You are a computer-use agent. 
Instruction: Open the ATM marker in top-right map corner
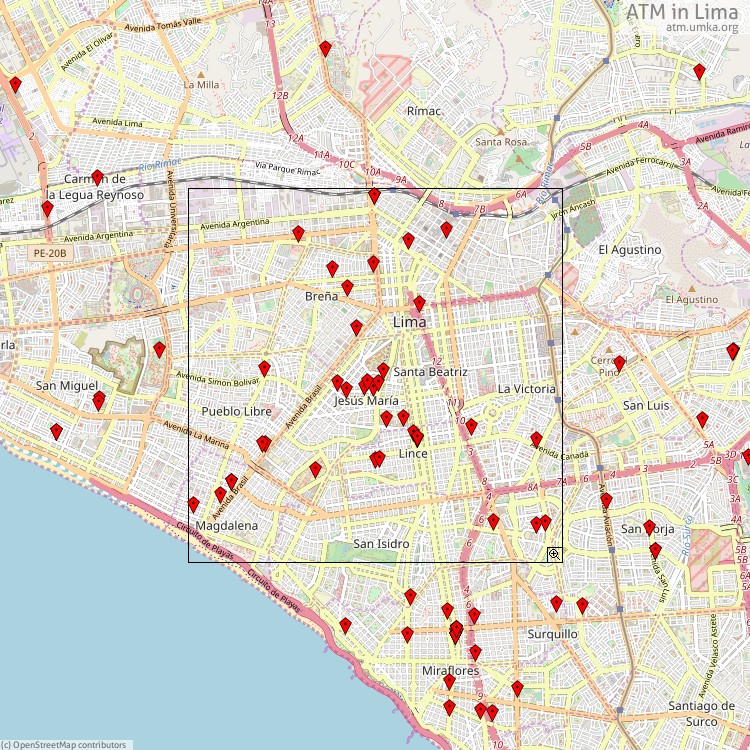[x=700, y=70]
